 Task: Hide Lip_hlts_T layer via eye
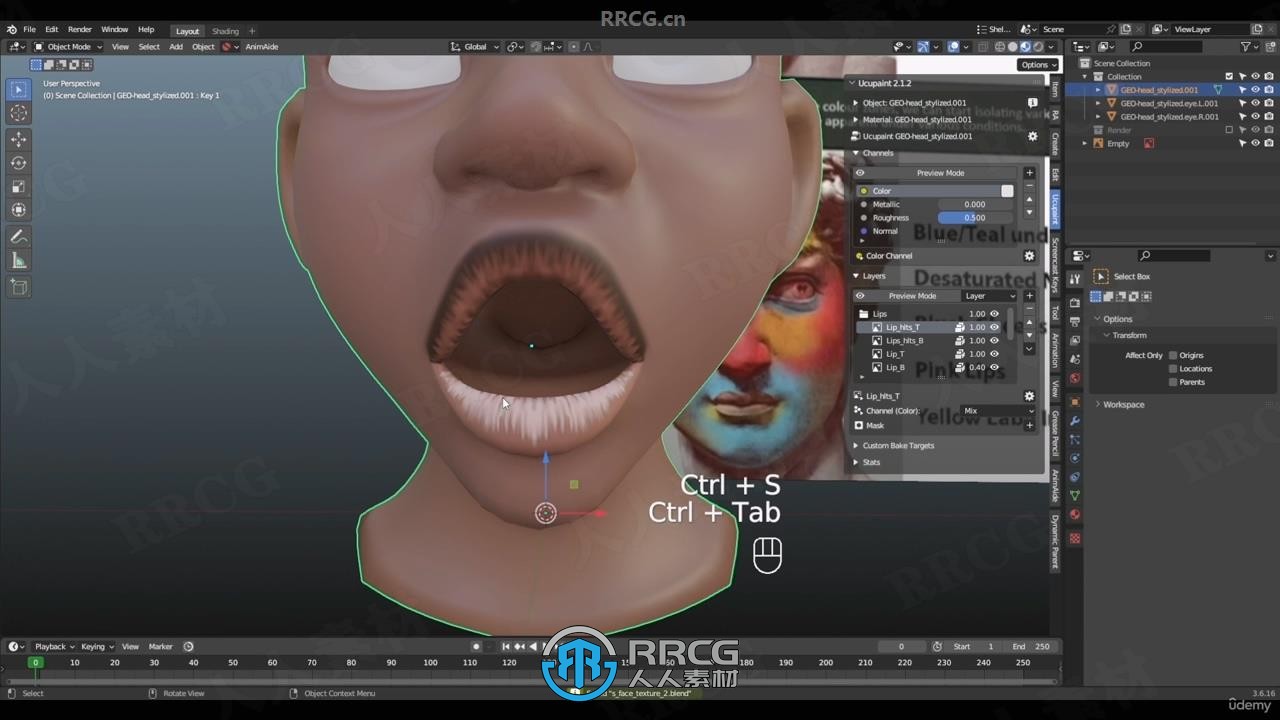[994, 327]
